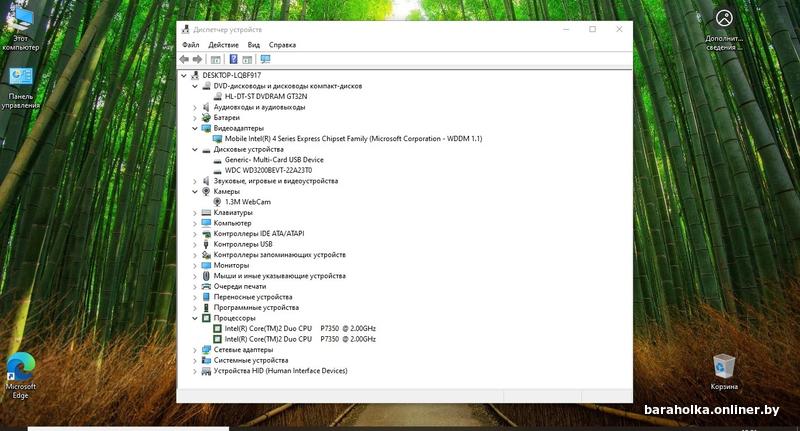The width and height of the screenshot is (800, 431).
Task: Click the Видеоадаптеры display adapter icon
Action: (x=206, y=128)
